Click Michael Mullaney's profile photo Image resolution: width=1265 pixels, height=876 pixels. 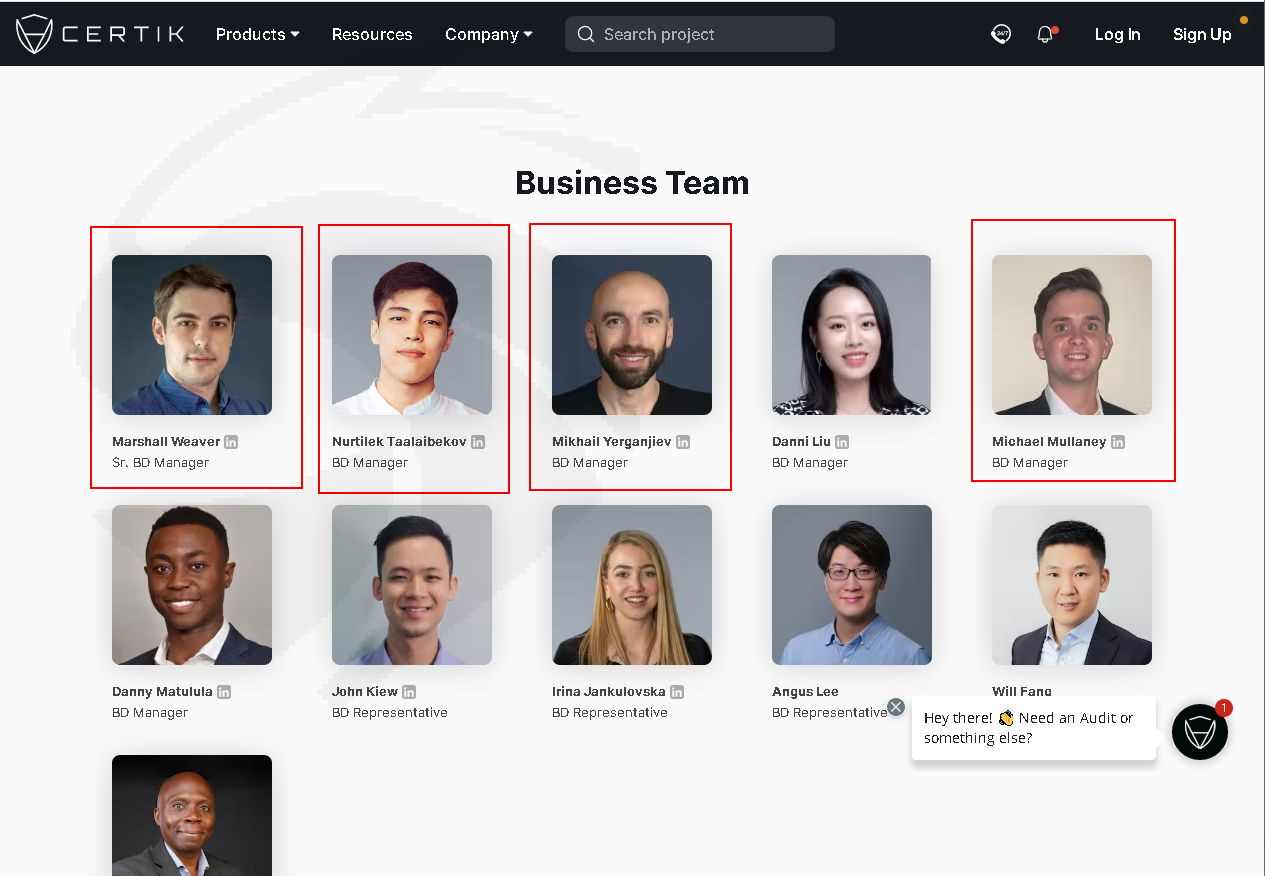1072,335
